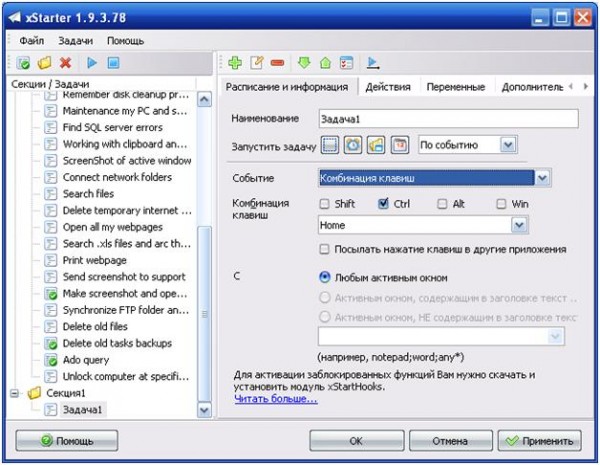Click the tree scrollbar up arrow
This screenshot has width=600, height=465.
[x=204, y=100]
